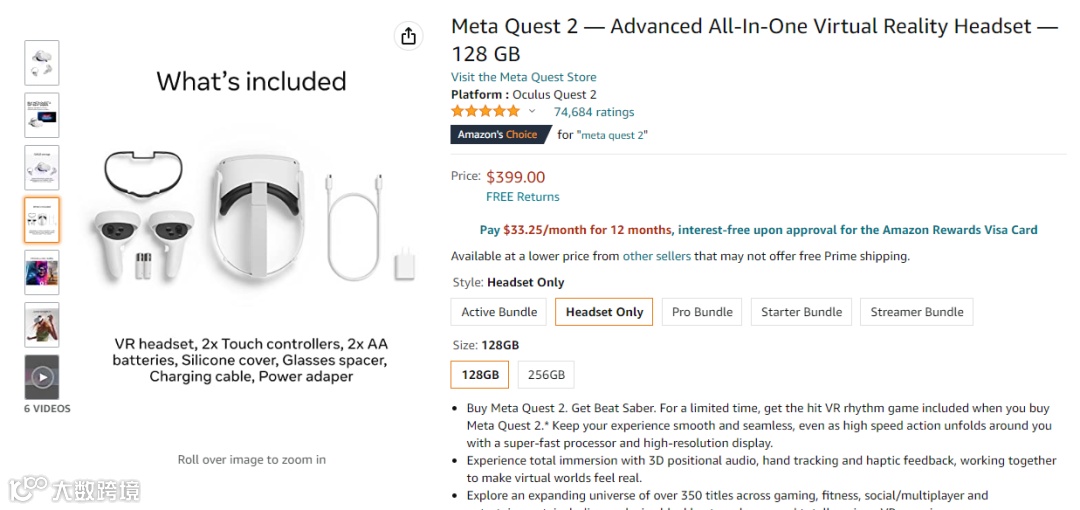Select the 128GB size option
Screen dimensions: 1080x510
click(x=480, y=375)
